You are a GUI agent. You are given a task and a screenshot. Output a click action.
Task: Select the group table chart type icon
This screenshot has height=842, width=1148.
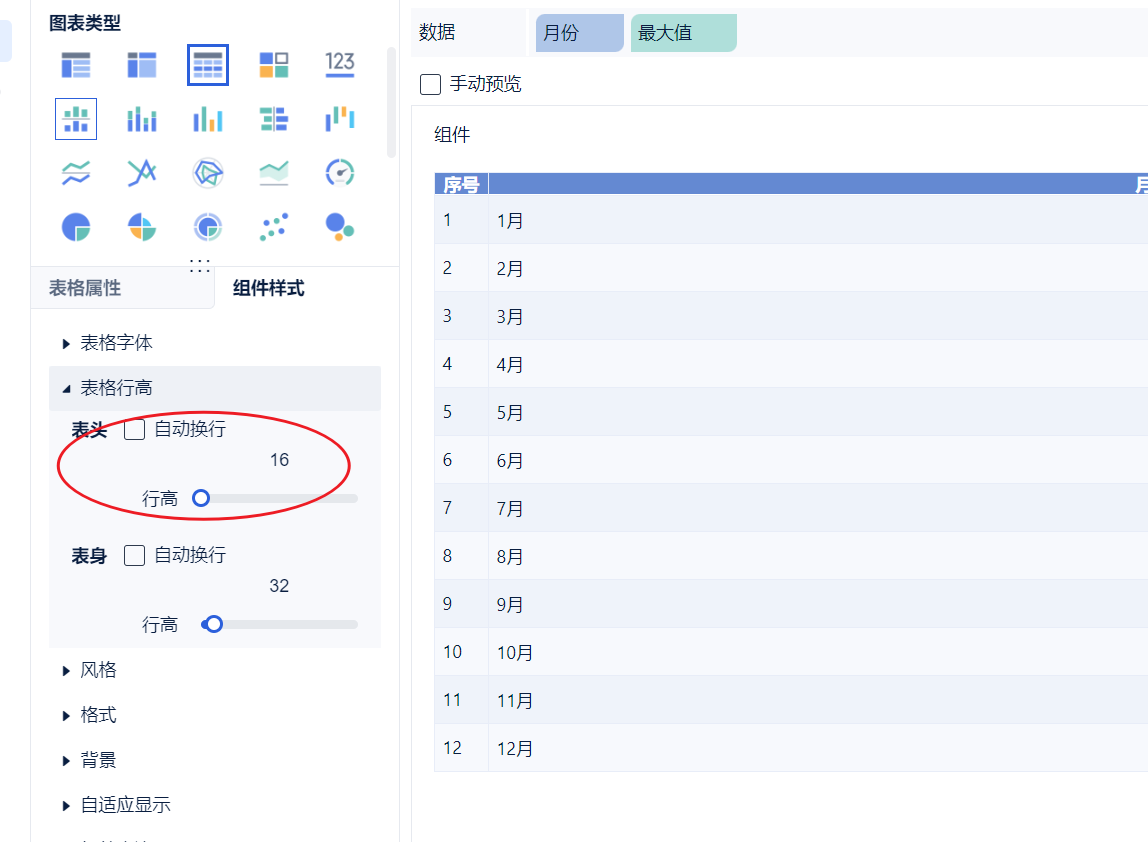click(76, 65)
